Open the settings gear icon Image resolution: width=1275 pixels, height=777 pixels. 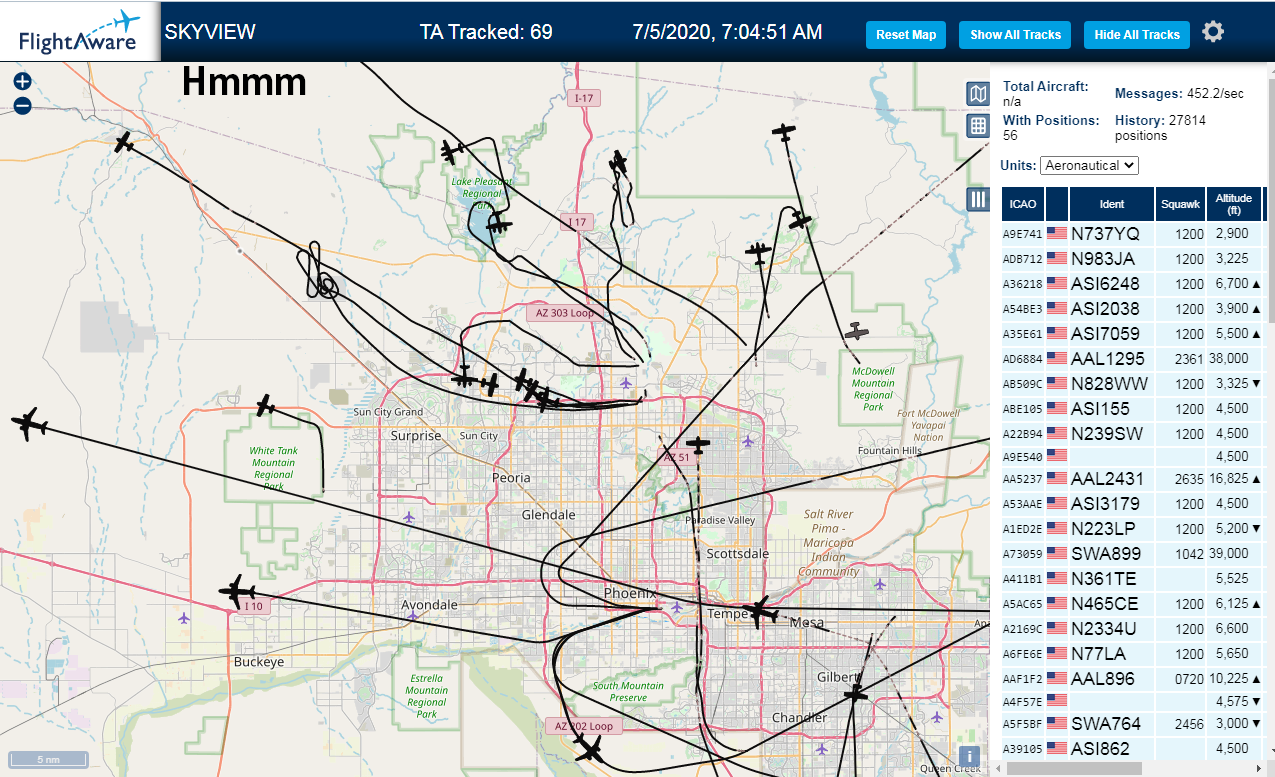click(1213, 32)
